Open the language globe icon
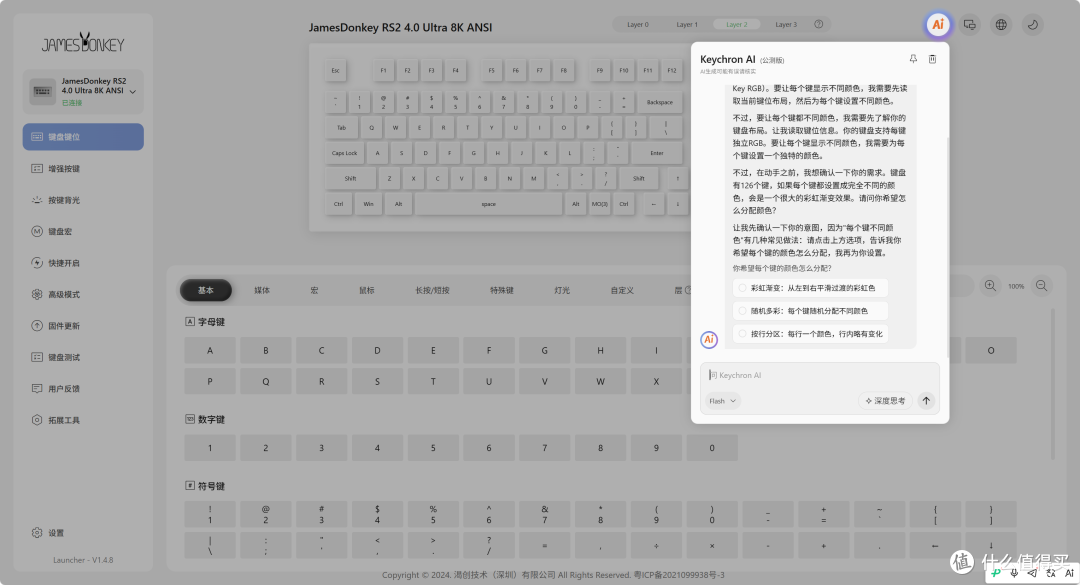Viewport: 1080px width, 585px height. coord(1001,25)
